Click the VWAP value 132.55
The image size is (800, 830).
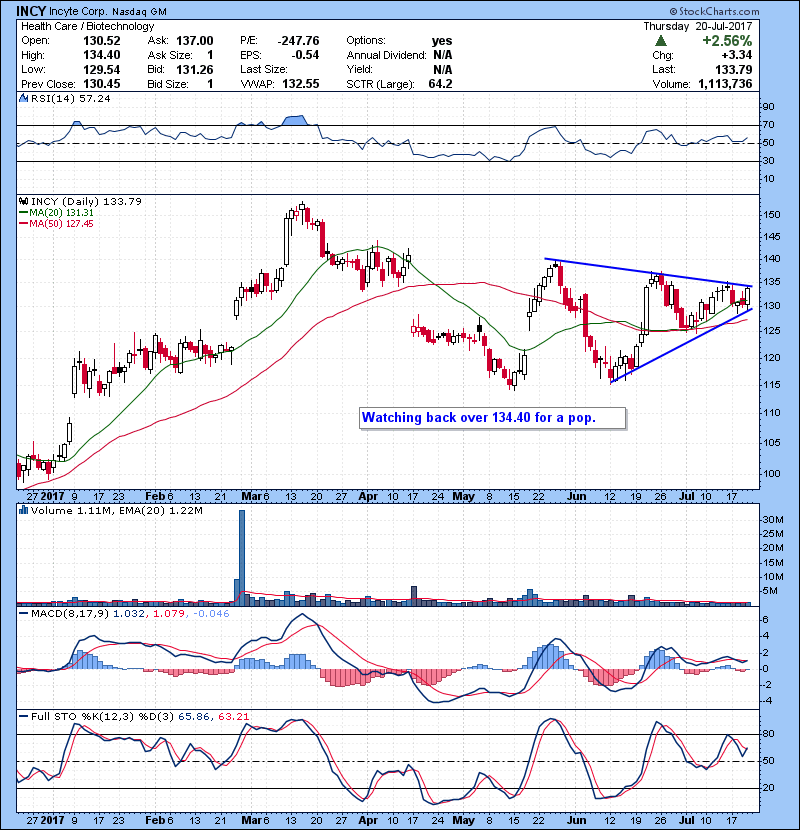tap(301, 84)
